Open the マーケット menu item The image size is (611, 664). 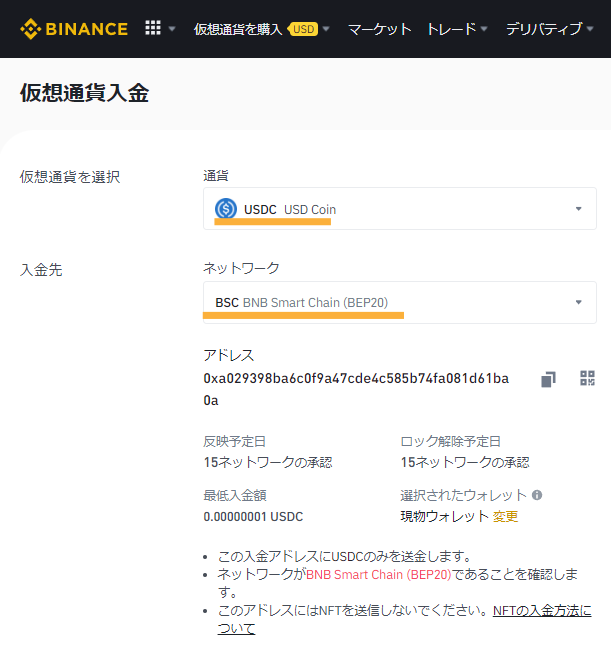point(379,29)
